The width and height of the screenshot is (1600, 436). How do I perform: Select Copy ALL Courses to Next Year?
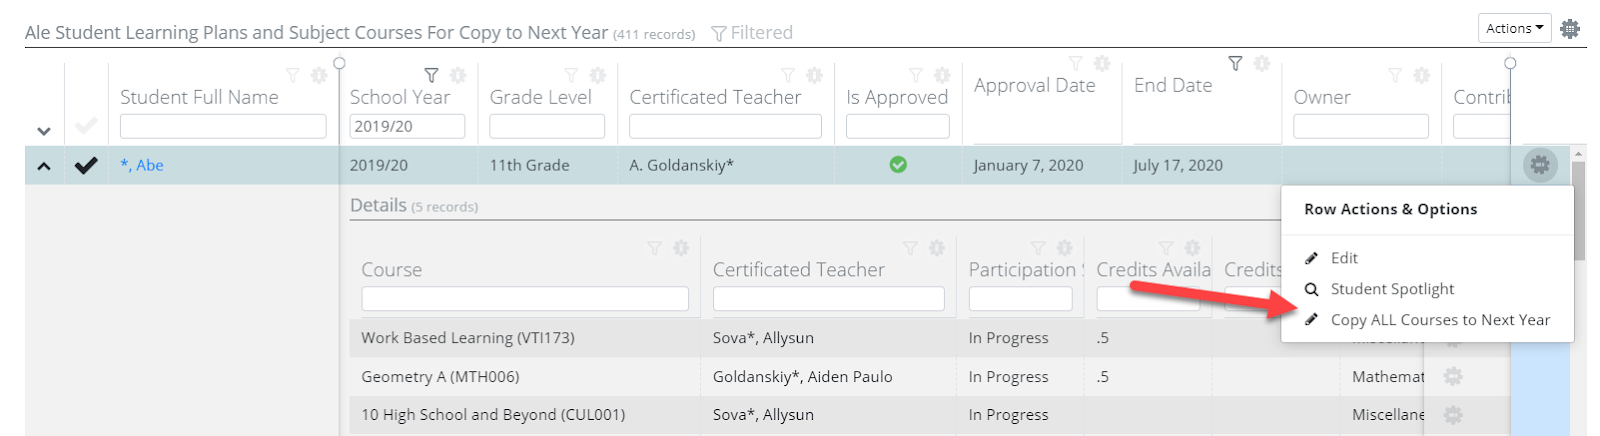tap(1439, 320)
